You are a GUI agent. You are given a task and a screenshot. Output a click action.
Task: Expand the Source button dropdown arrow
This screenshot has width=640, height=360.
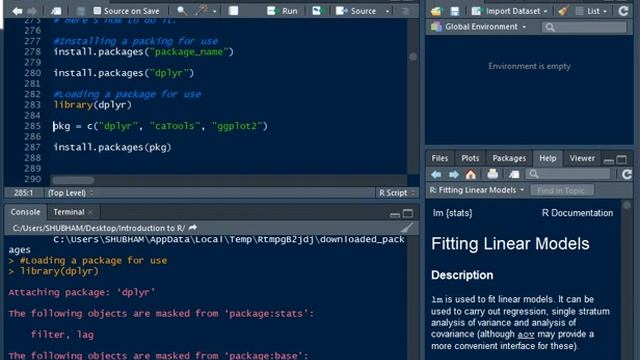tap(387, 11)
